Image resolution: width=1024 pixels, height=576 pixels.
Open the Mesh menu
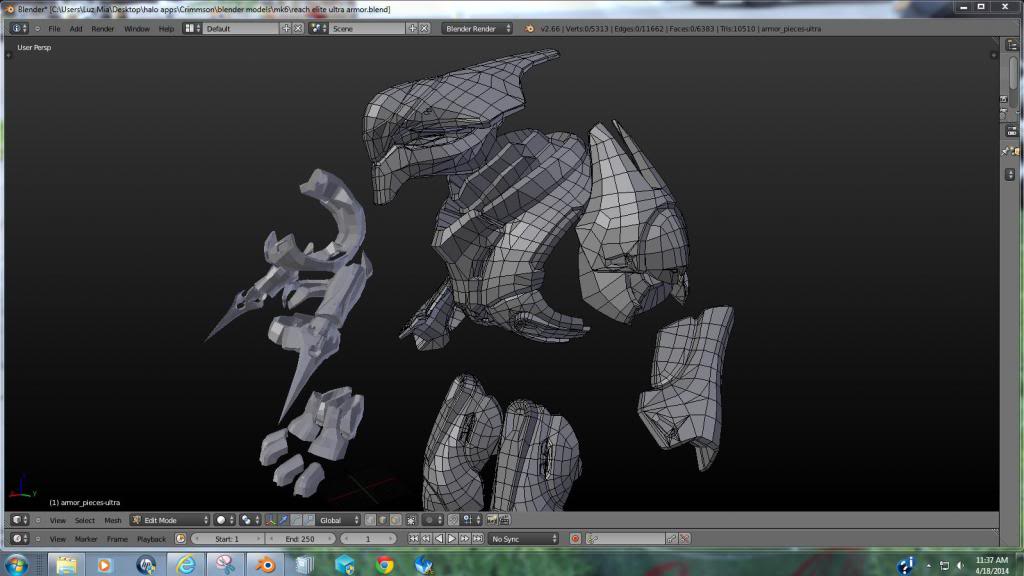click(112, 520)
